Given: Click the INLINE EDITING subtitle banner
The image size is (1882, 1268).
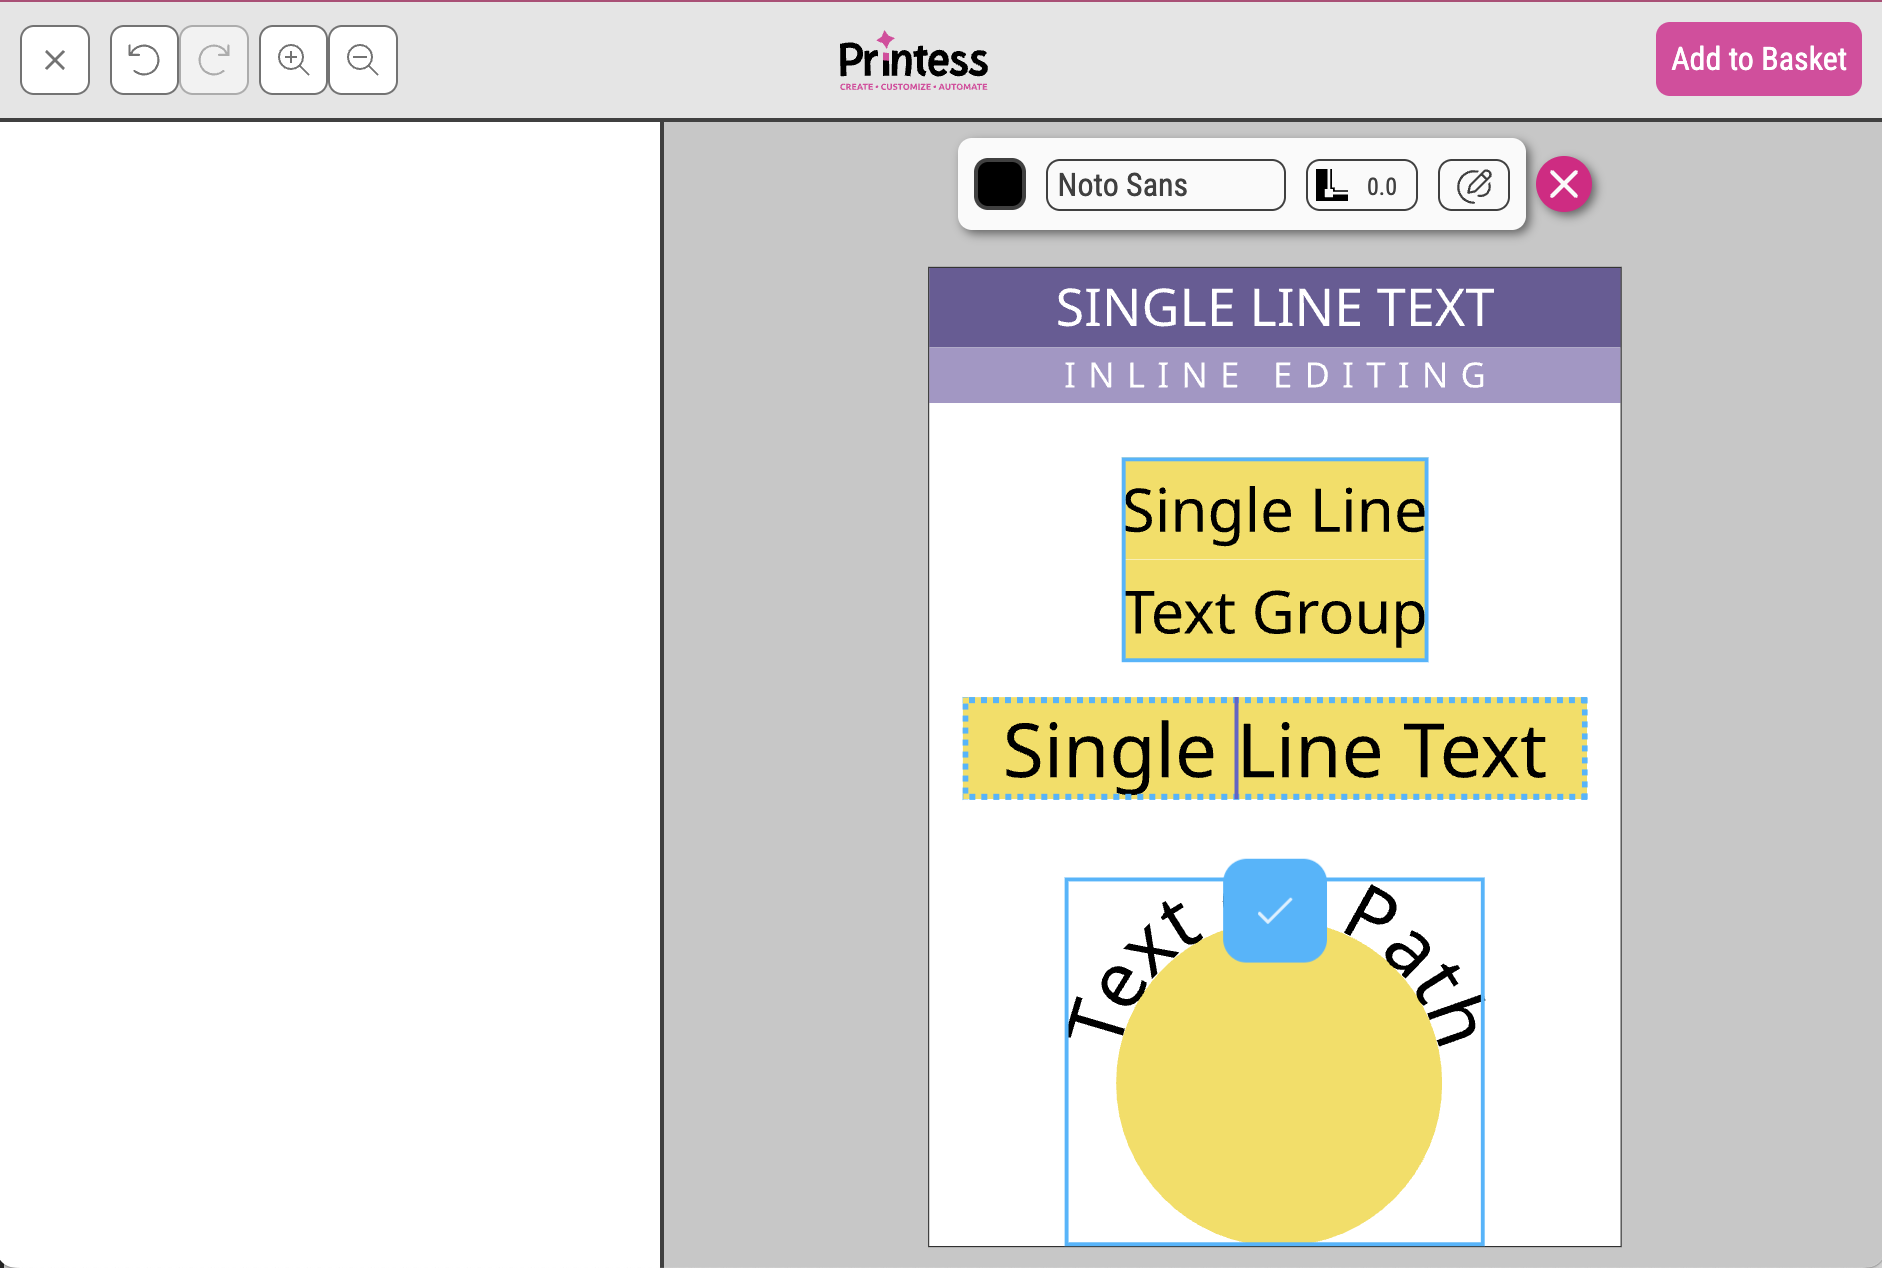Looking at the screenshot, I should tap(1274, 375).
